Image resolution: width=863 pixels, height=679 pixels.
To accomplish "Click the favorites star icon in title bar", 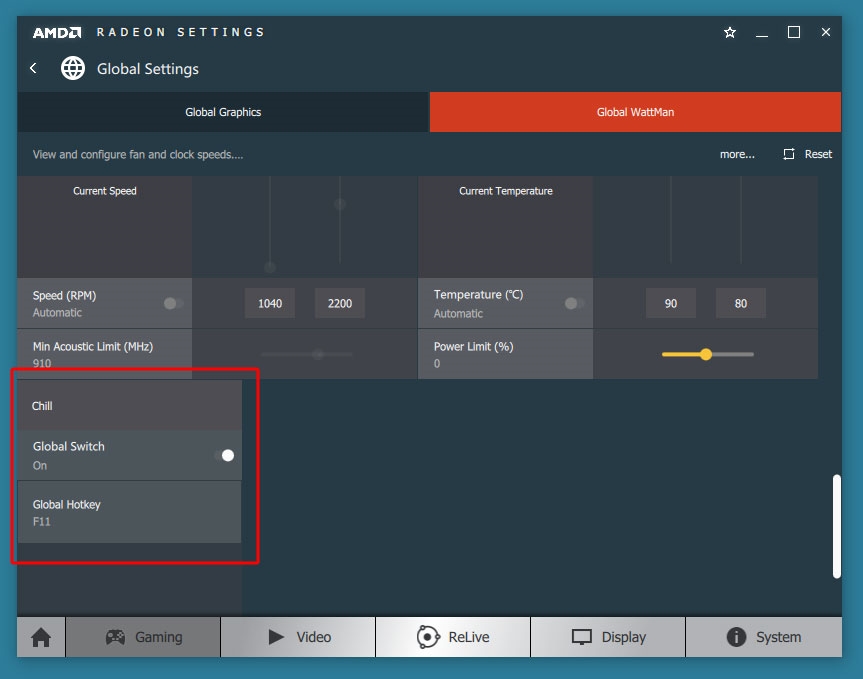I will coord(730,32).
